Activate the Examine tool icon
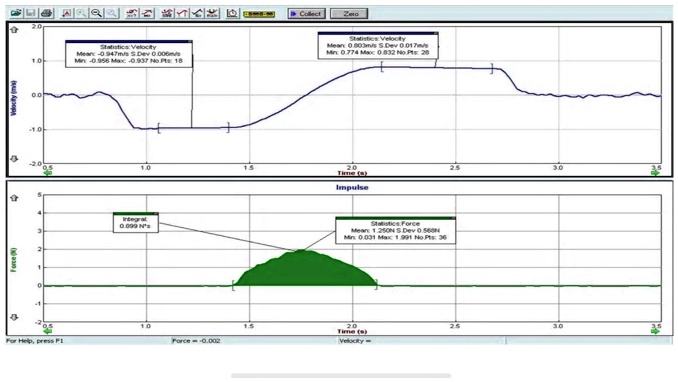The width and height of the screenshot is (678, 382). tap(132, 13)
